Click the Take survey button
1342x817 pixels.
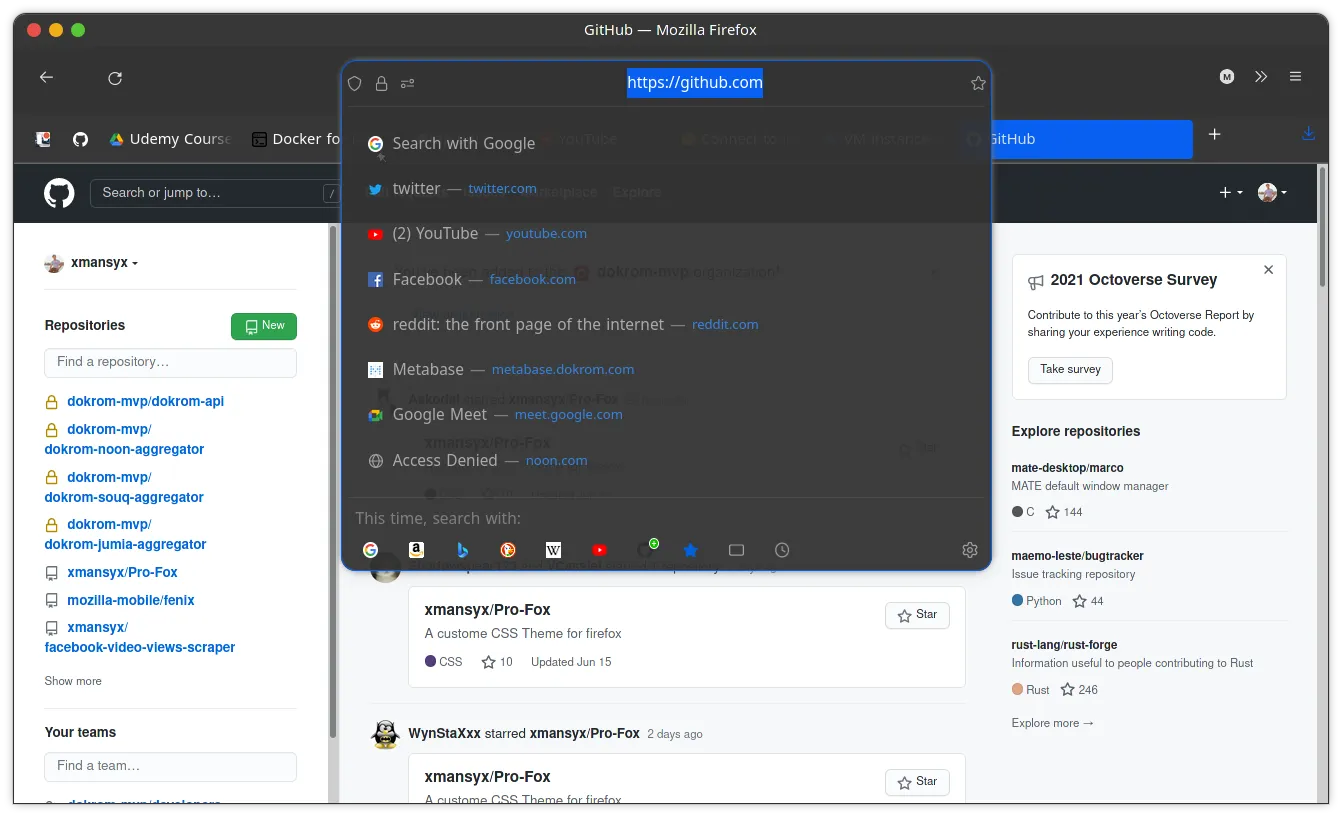pos(1070,369)
